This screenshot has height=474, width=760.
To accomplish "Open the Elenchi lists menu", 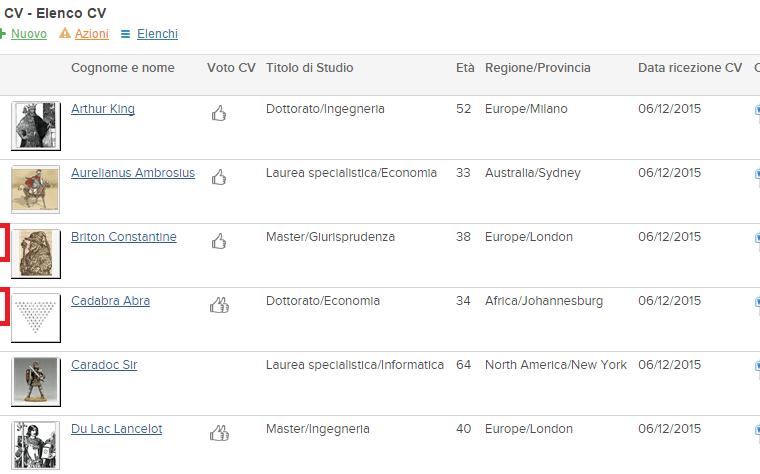I will click(157, 34).
